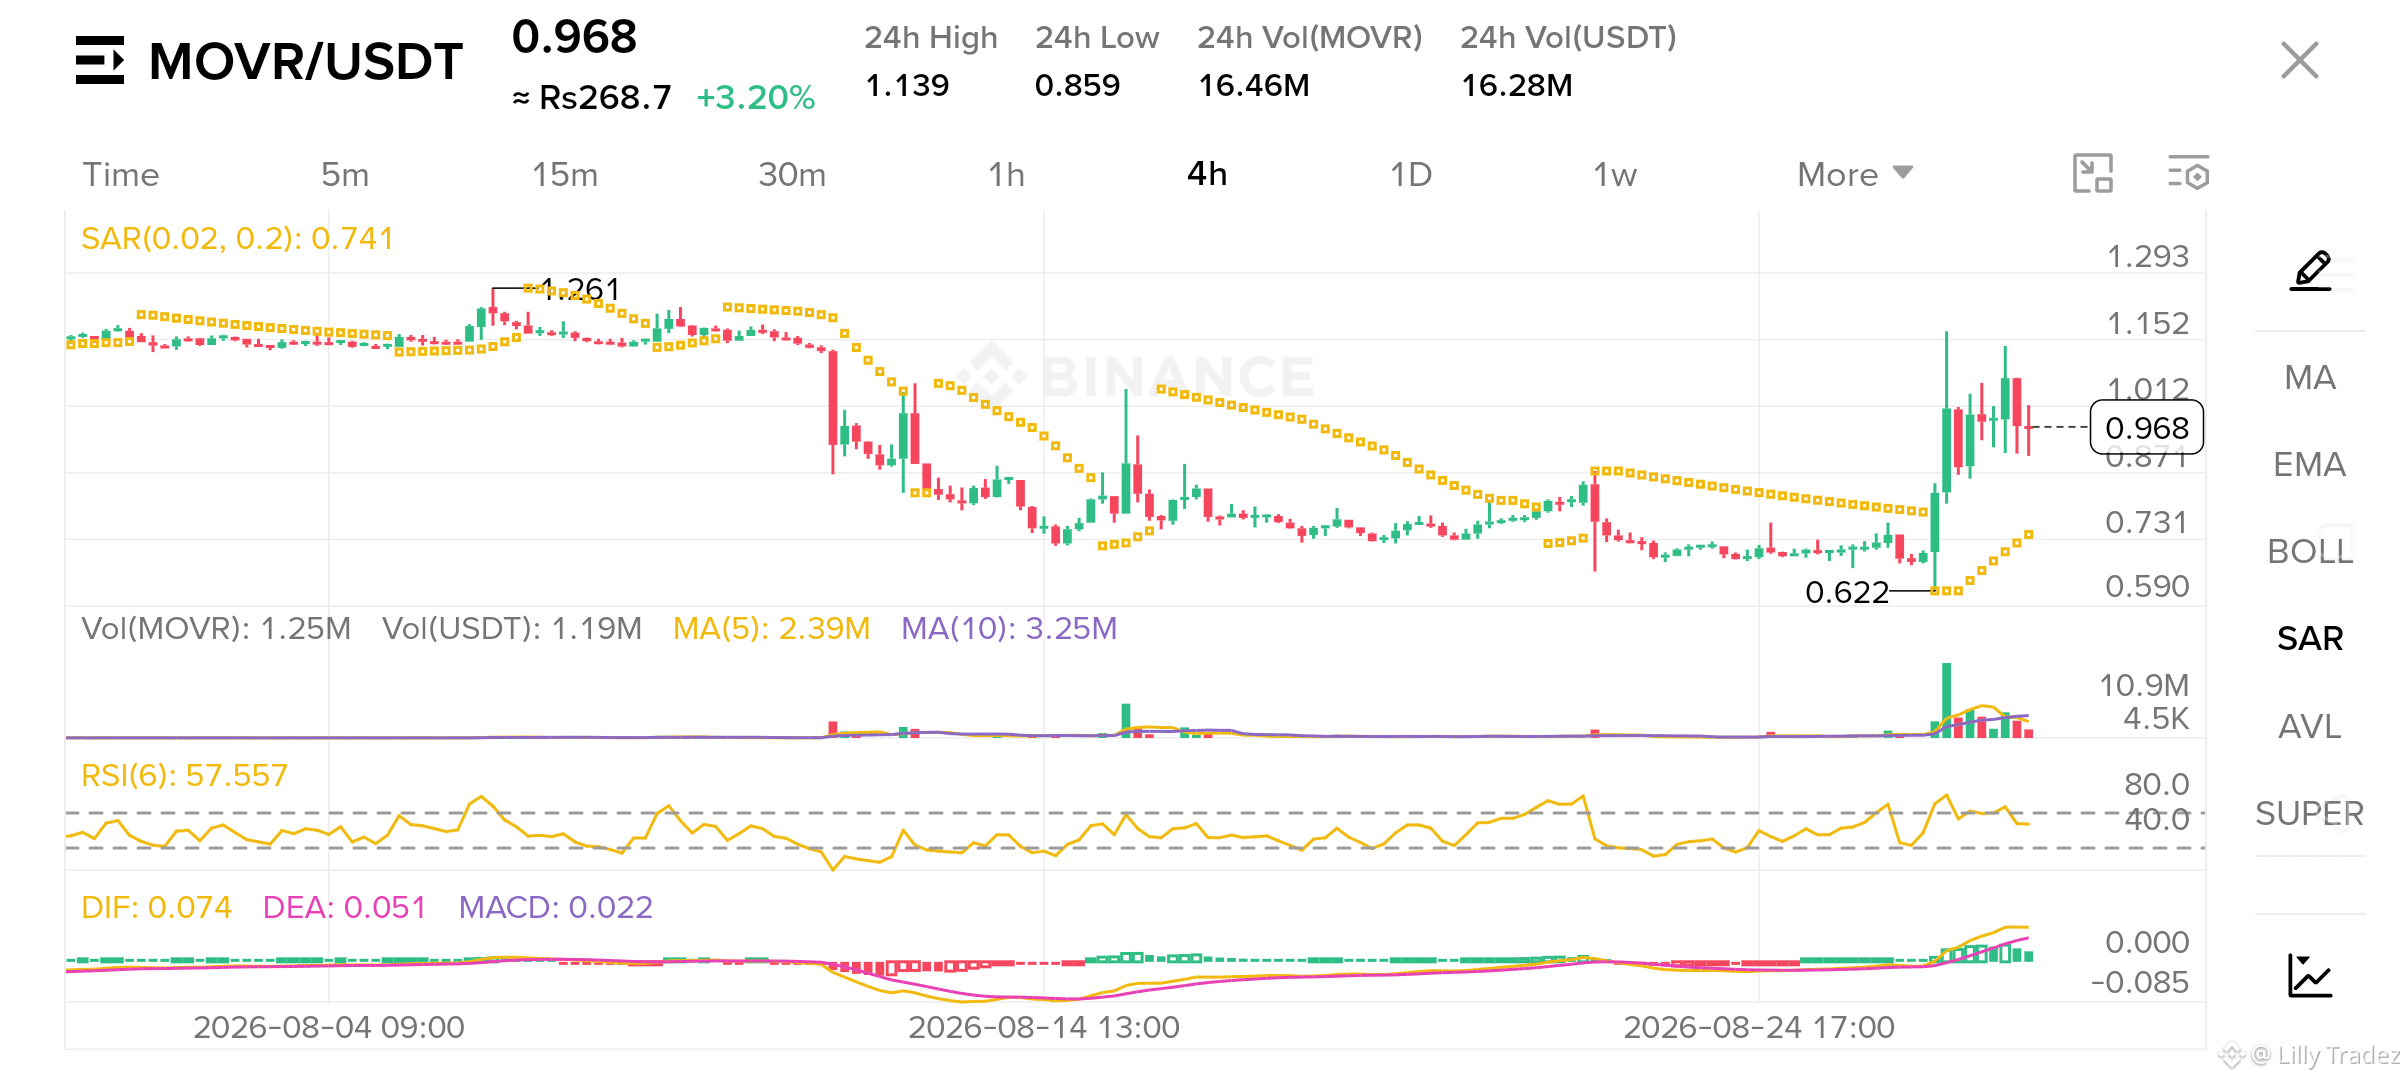2408x1080 pixels.
Task: Close the chart view
Action: click(x=2299, y=60)
